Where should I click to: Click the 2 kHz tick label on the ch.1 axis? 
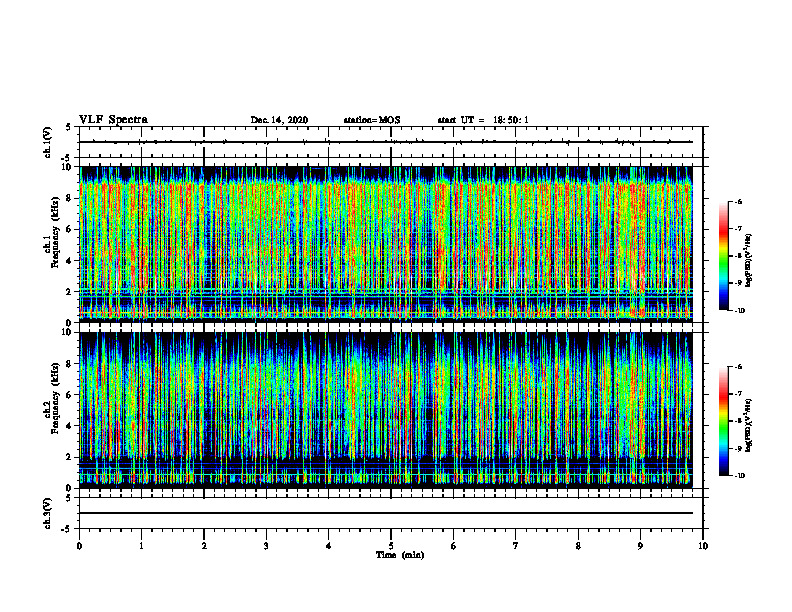coord(70,292)
